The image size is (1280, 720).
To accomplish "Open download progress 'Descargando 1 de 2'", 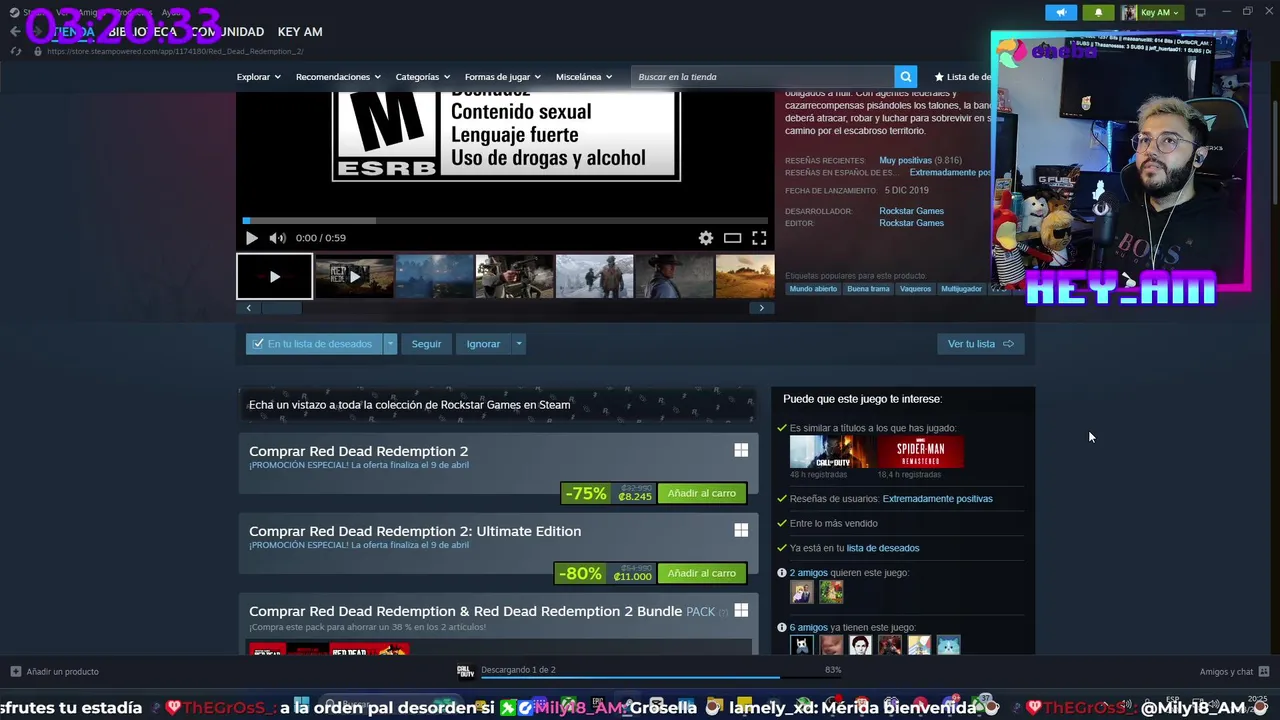I will pyautogui.click(x=518, y=670).
